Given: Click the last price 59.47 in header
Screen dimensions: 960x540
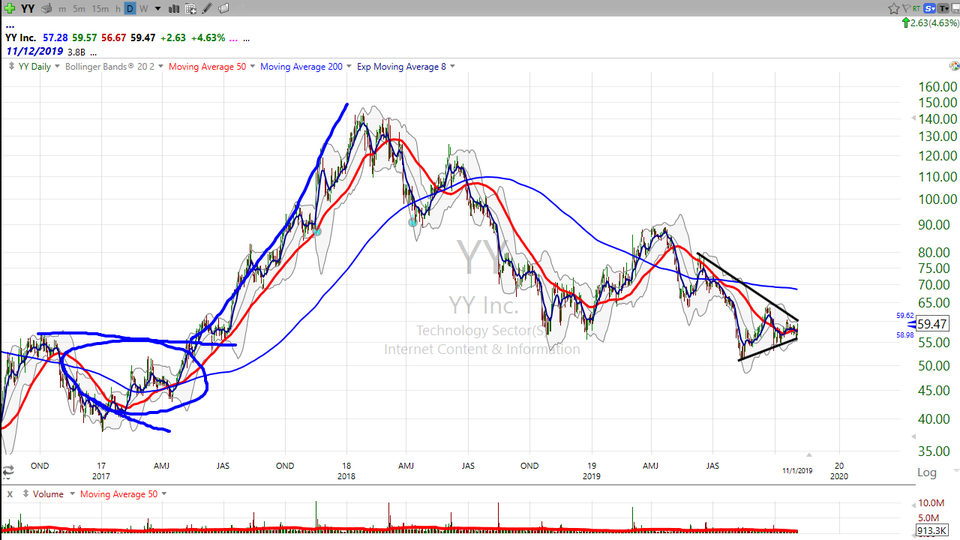Looking at the screenshot, I should pos(143,38).
